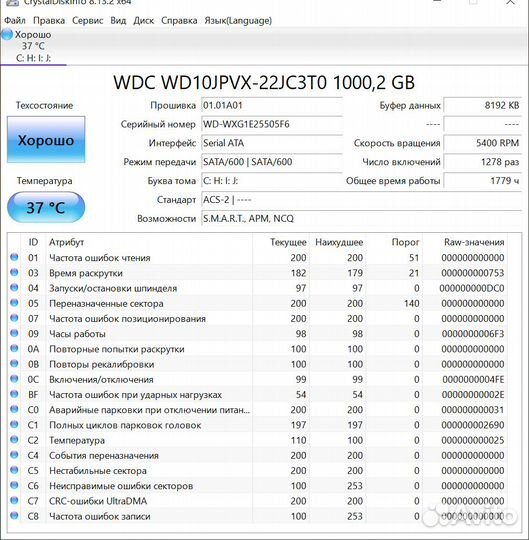Screen dimensions: 529x540
Task: Select attribute text Переназначенные сектора
Action: click(106, 303)
